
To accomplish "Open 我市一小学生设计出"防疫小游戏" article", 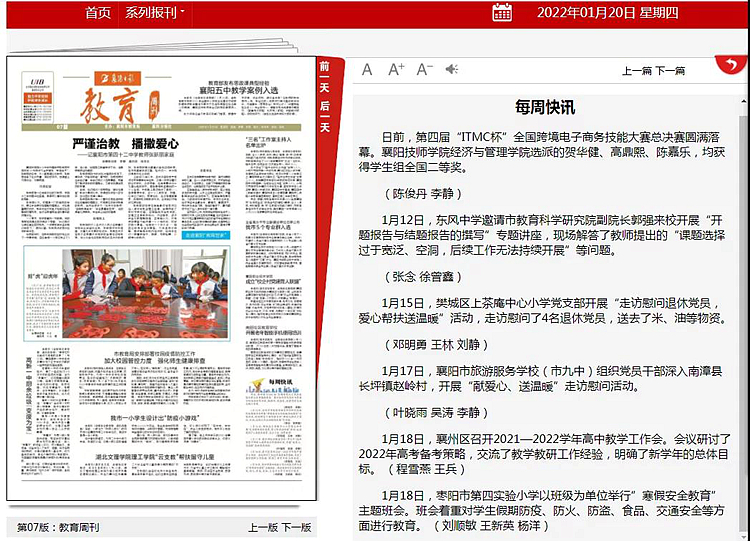I will (x=154, y=418).
